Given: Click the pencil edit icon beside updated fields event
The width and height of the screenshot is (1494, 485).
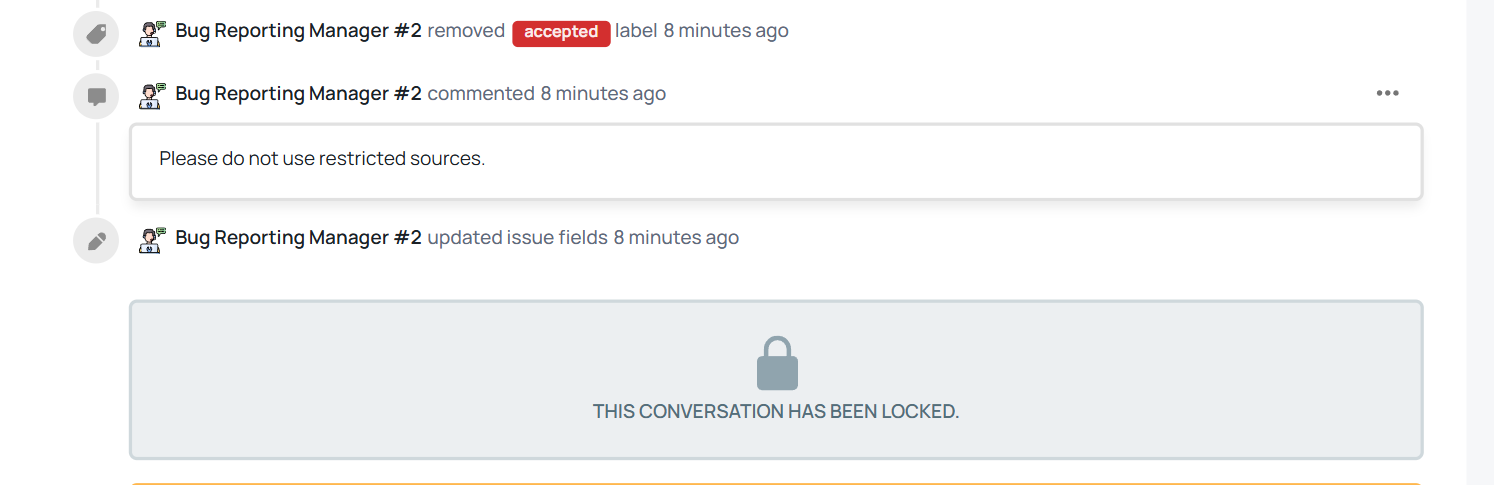Looking at the screenshot, I should pos(97,241).
